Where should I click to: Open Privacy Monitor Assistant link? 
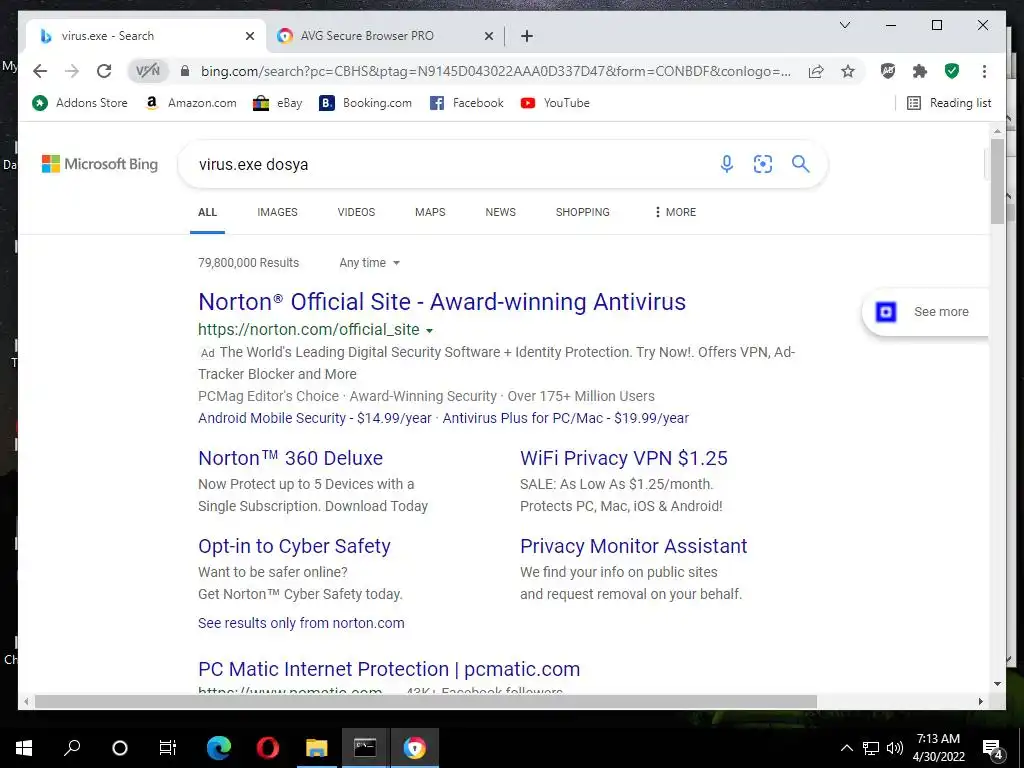[633, 546]
